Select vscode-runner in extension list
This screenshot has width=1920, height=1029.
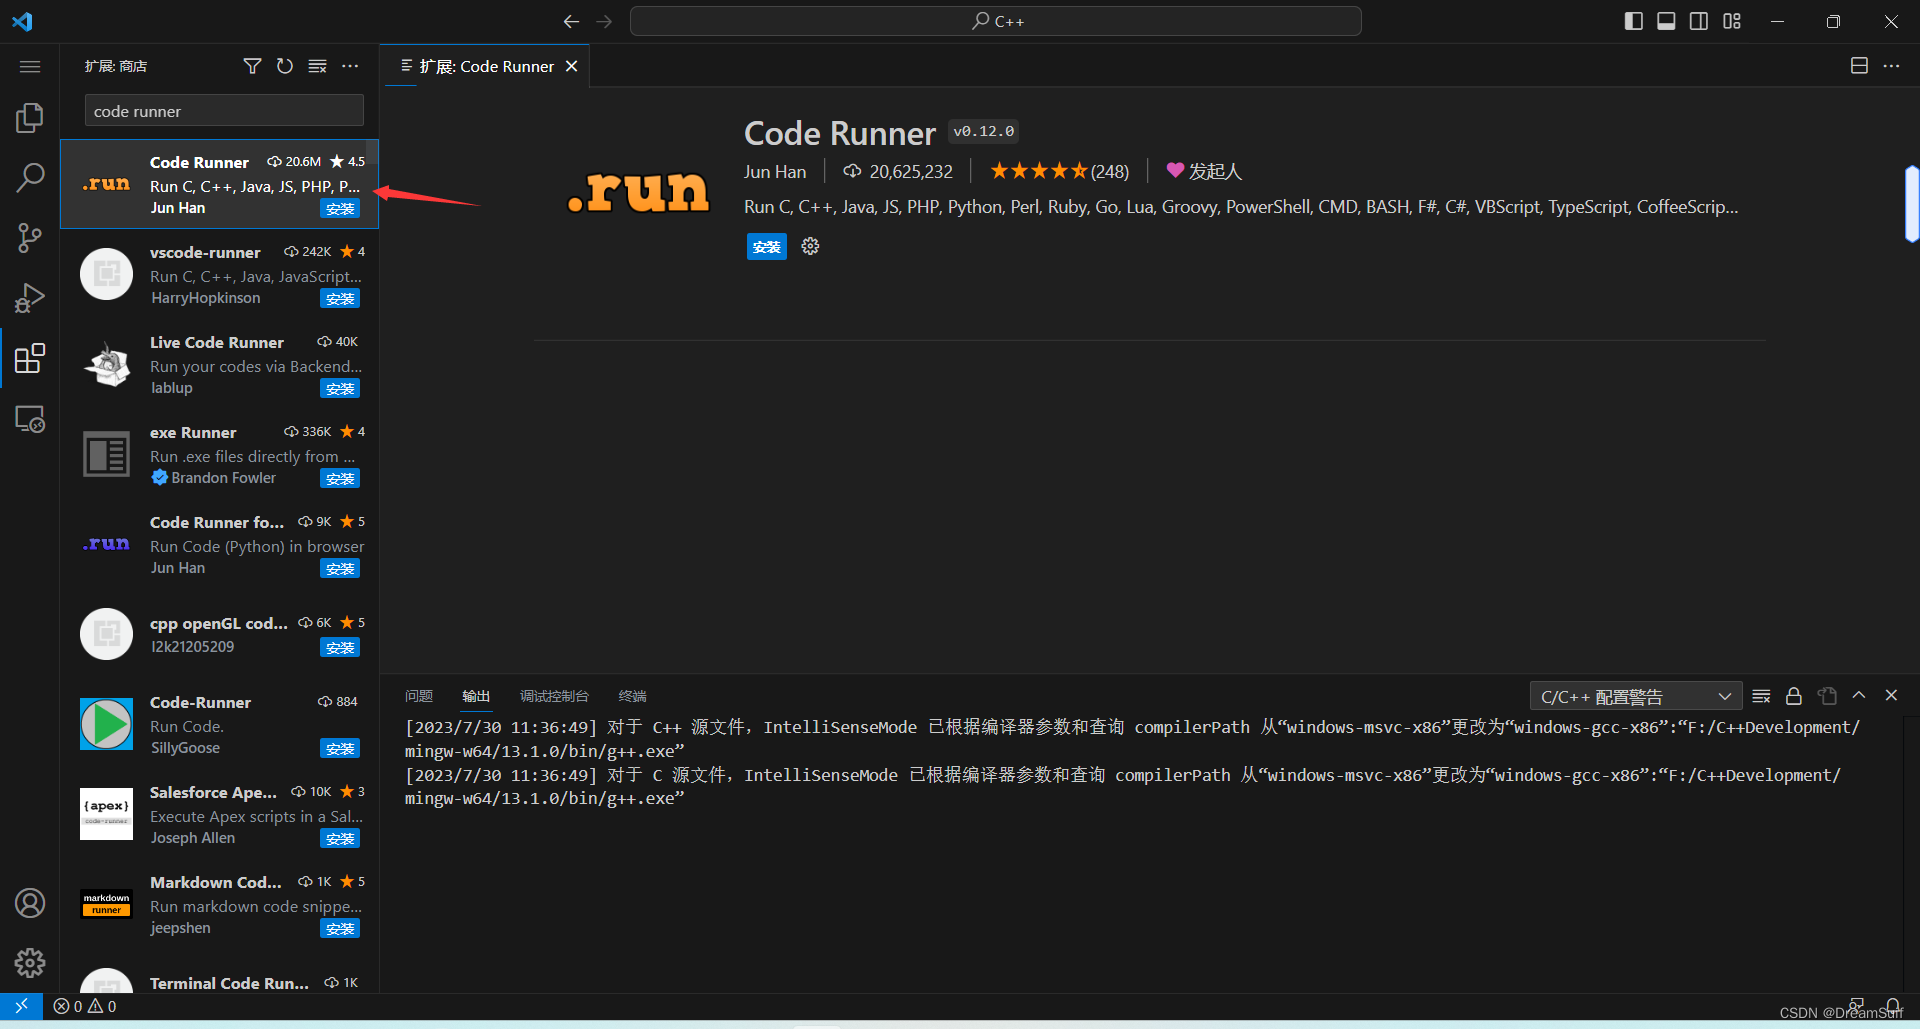(219, 275)
